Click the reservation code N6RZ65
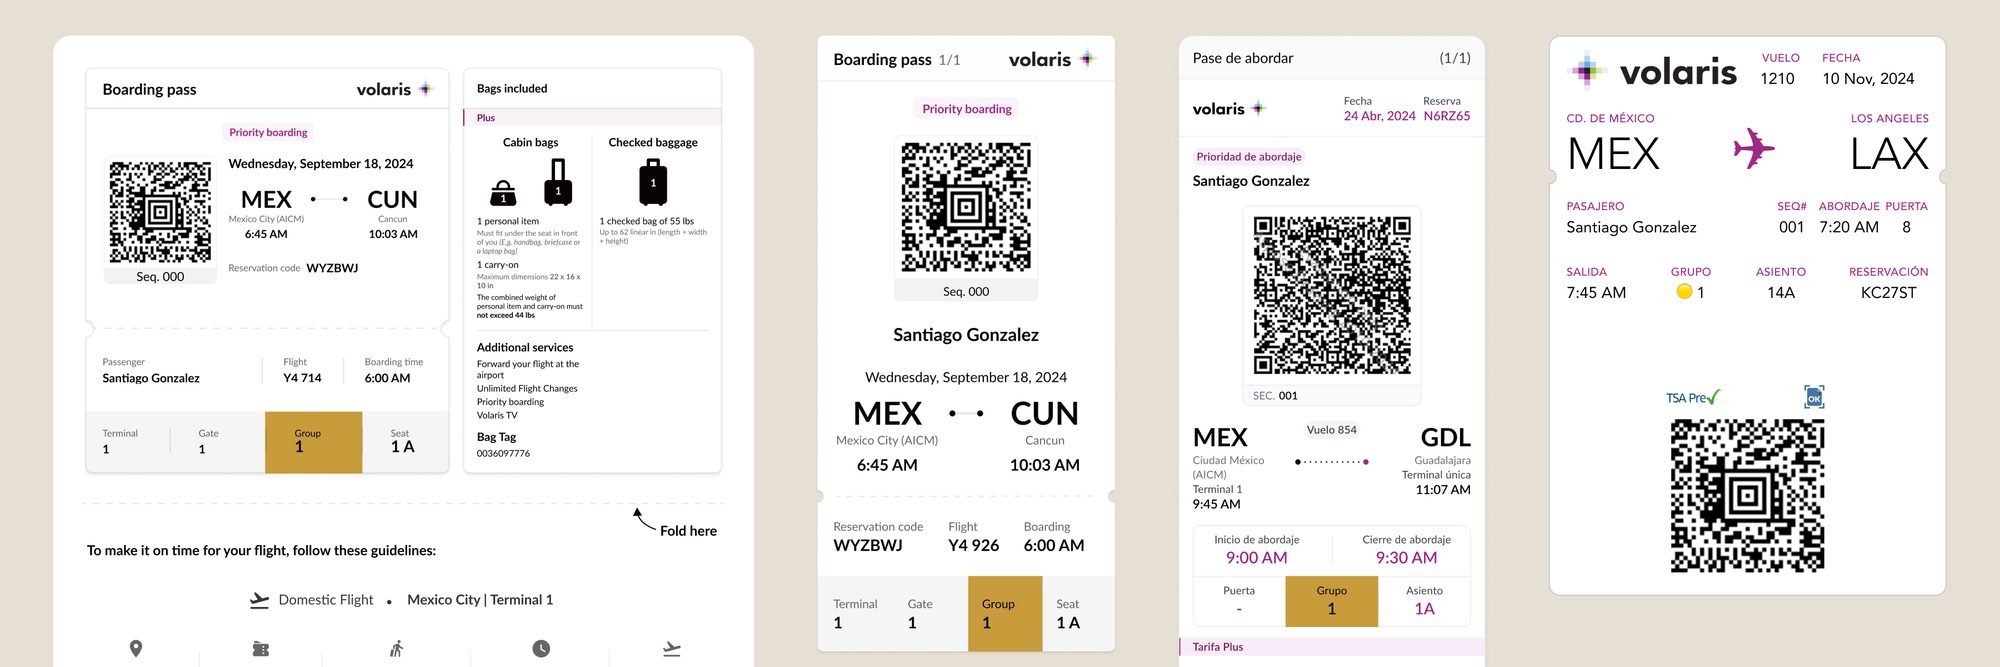The width and height of the screenshot is (2000, 667). [x=1447, y=116]
